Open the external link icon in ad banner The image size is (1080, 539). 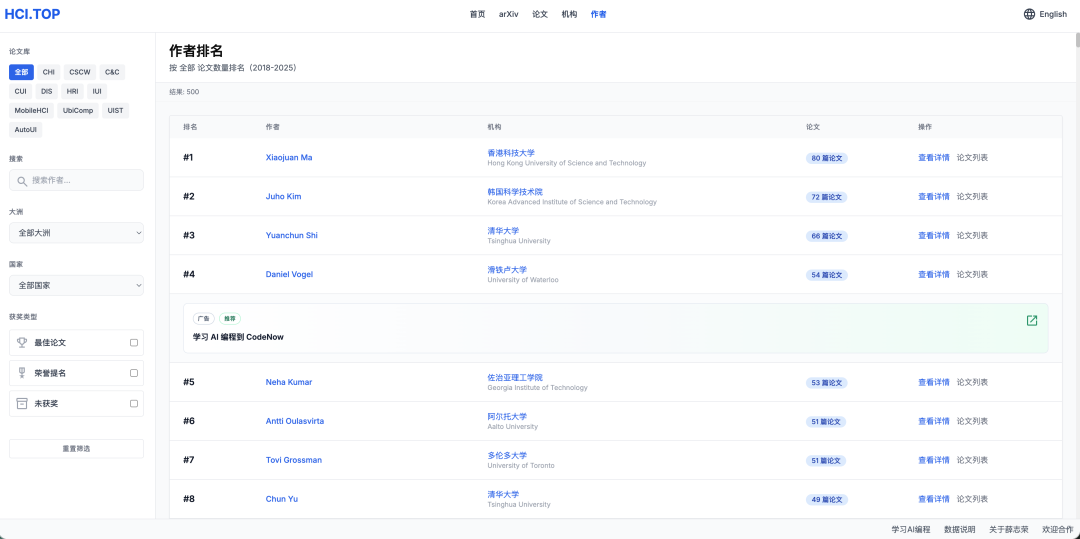pos(1032,320)
